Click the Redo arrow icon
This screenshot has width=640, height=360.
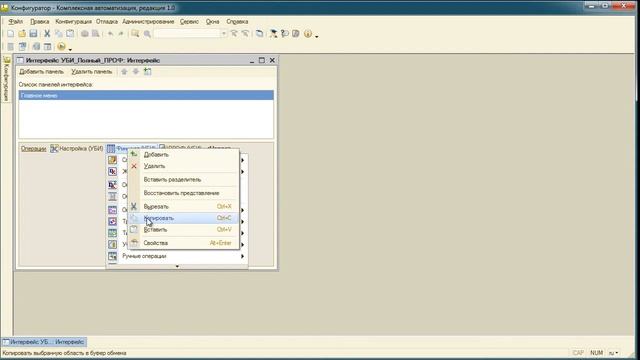121,34
